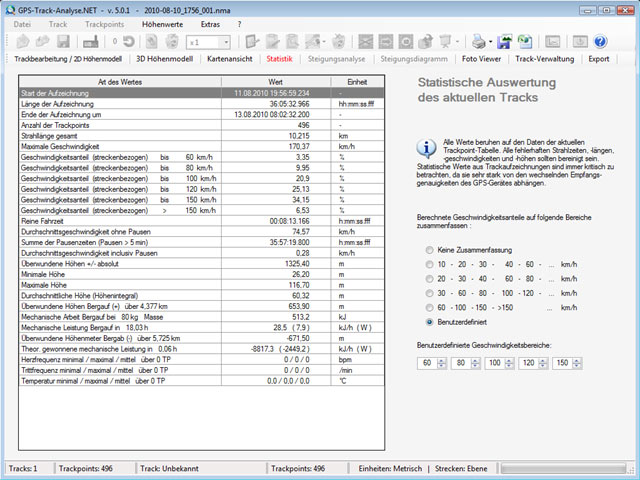
Task: Open the Höhenwerte menu
Action: click(162, 24)
